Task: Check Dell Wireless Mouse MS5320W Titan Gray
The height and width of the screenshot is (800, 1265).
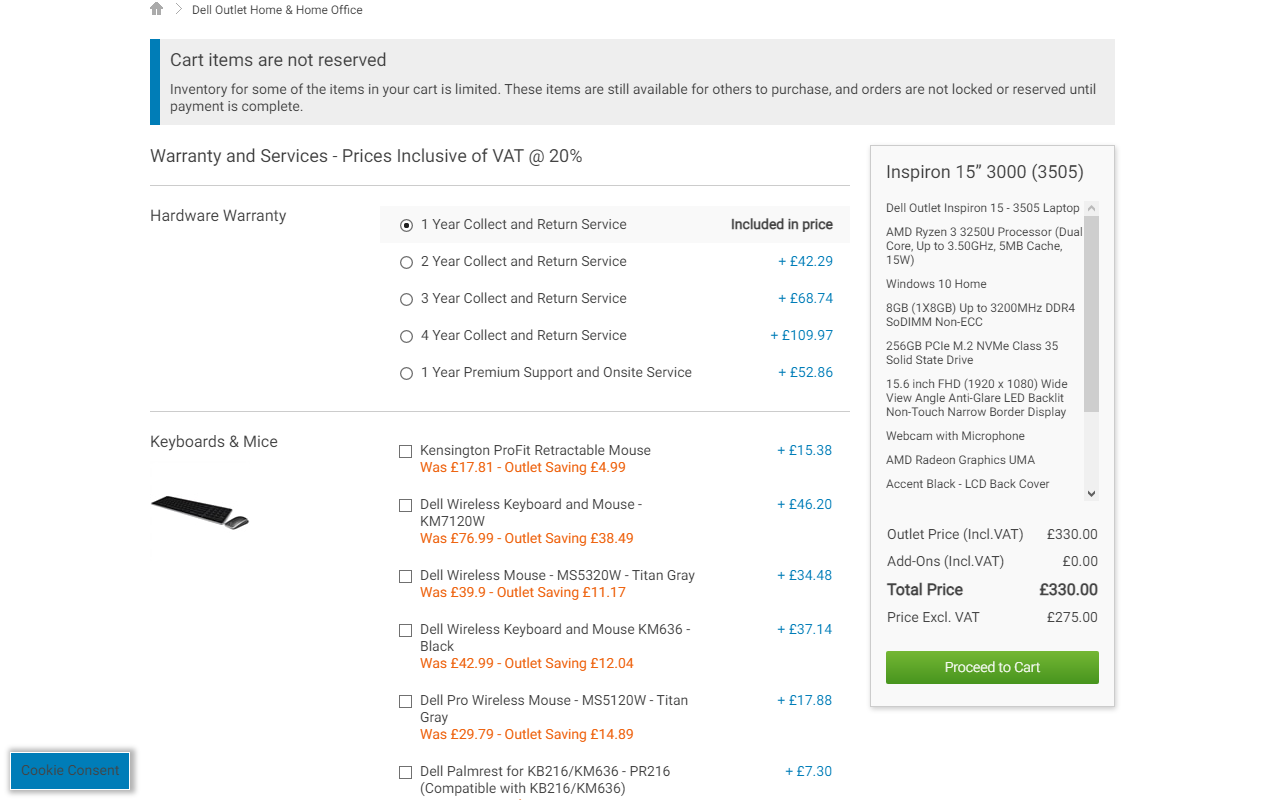Action: point(405,576)
